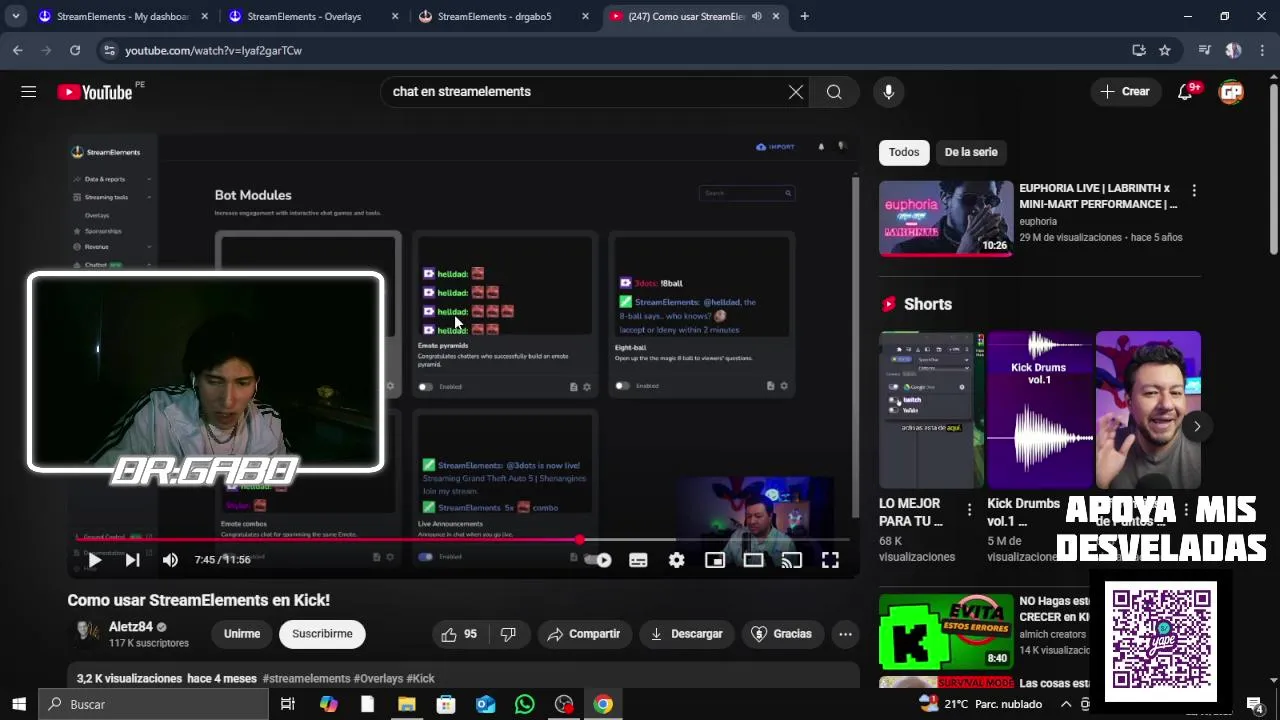Open a new browser tab

pyautogui.click(x=804, y=16)
